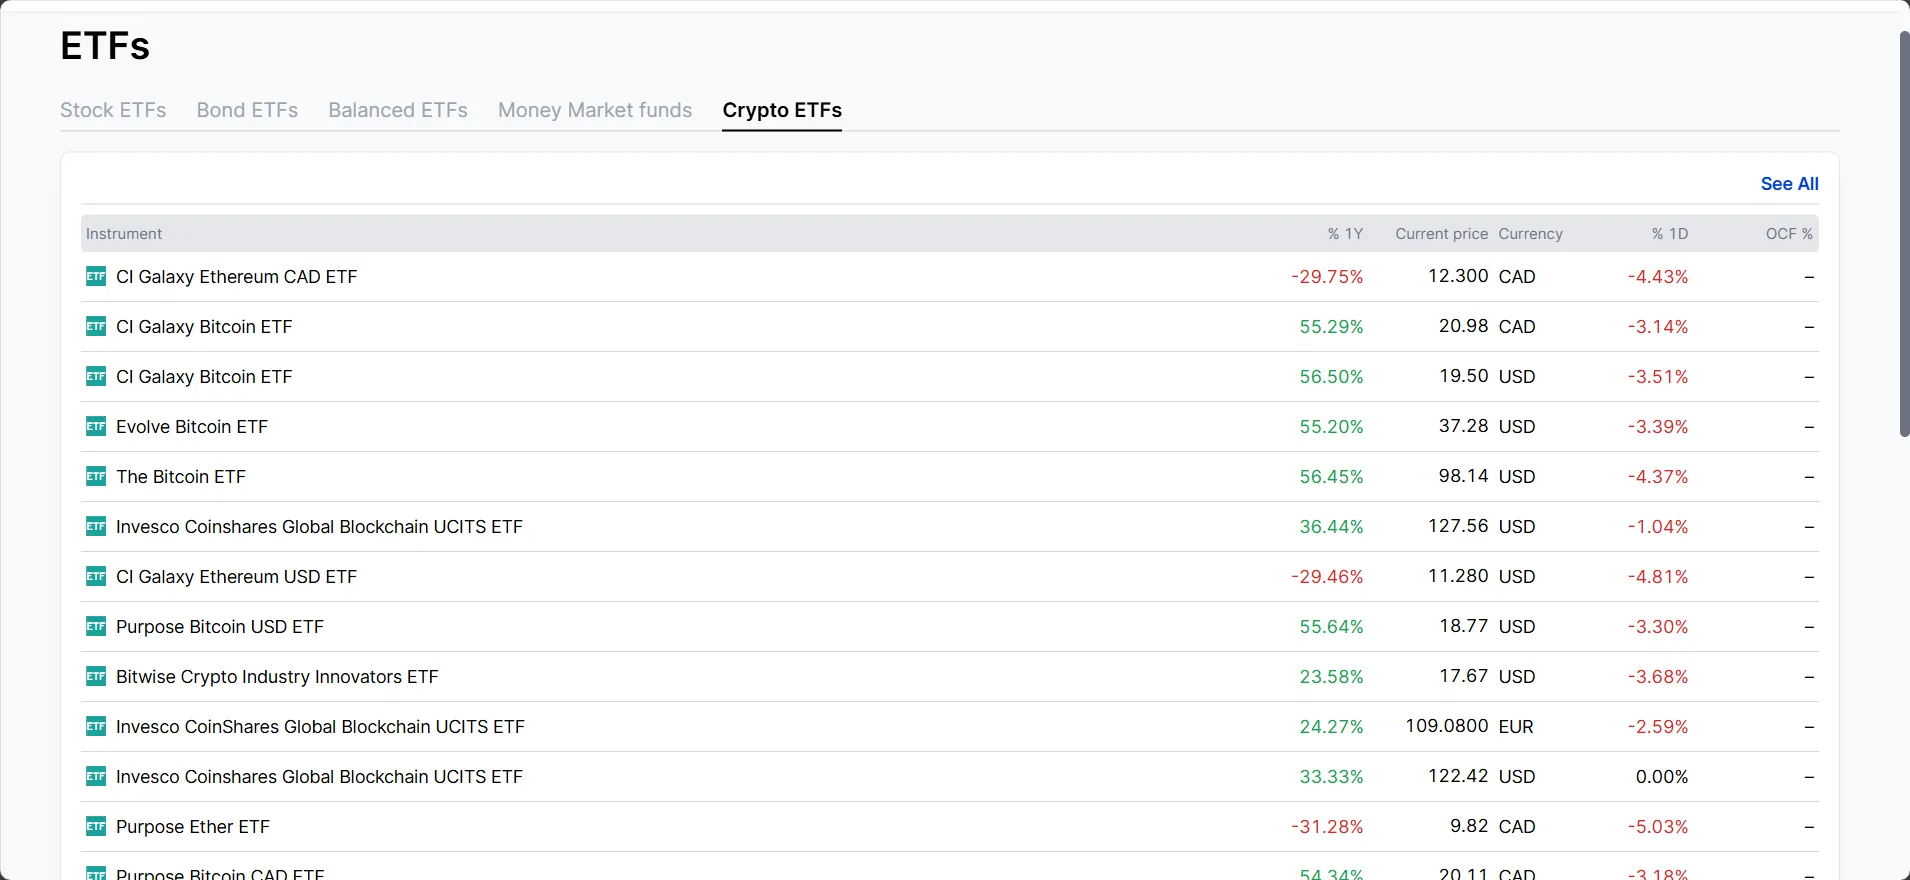The image size is (1910, 880).
Task: Click ETF icon of CI Galaxy Bitcoin ETF priced in CAD
Action: pos(96,326)
